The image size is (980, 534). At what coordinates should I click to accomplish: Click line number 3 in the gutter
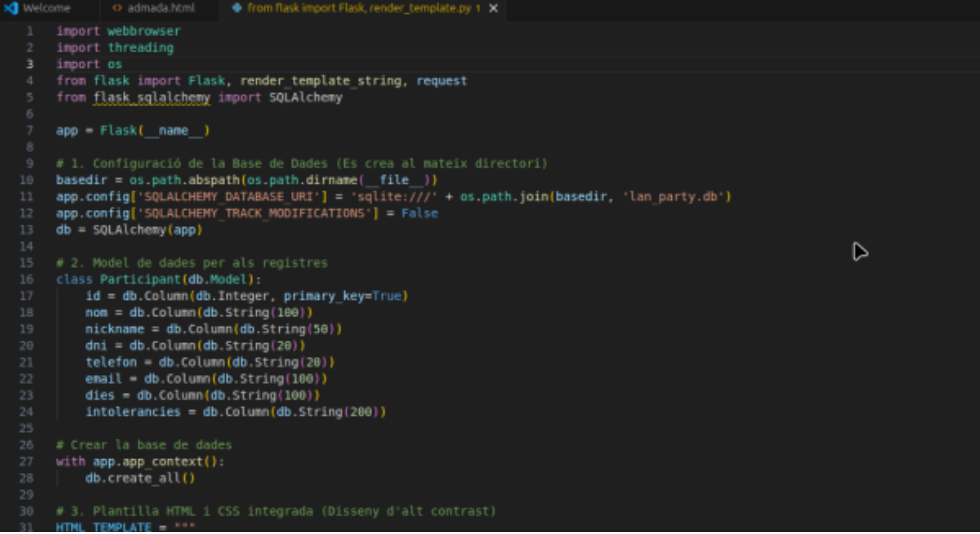[x=30, y=64]
